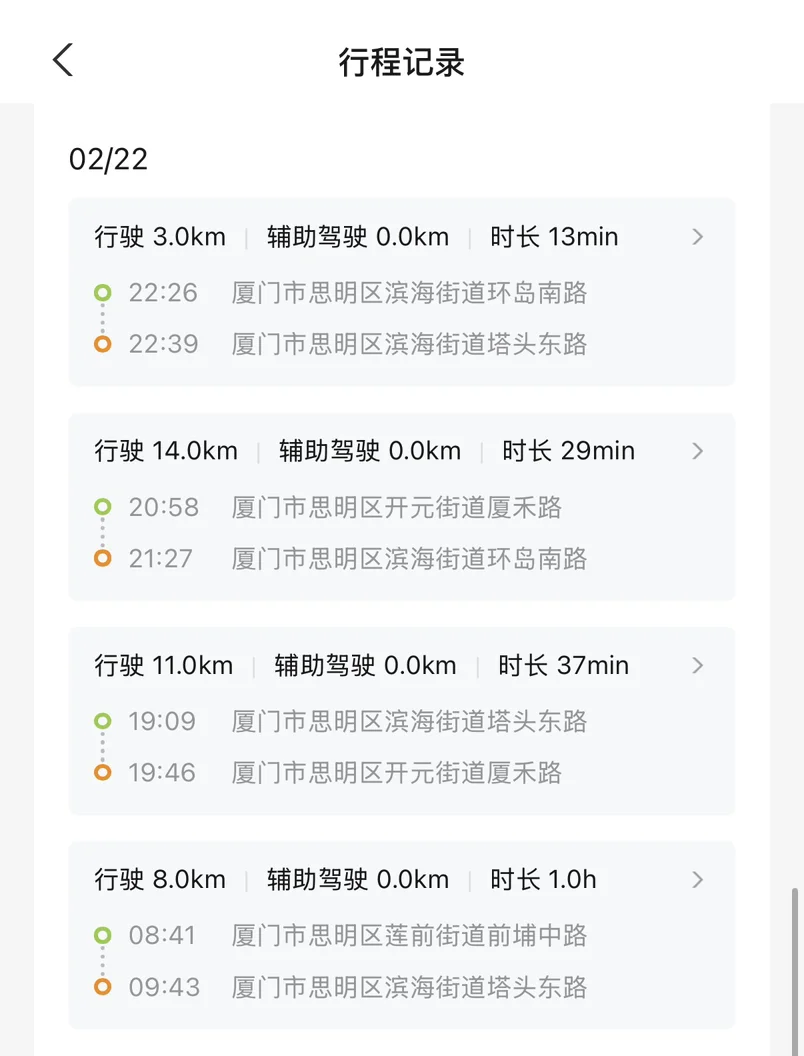Expand the 37min trip details chevron
Image resolution: width=804 pixels, height=1056 pixels.
(698, 665)
